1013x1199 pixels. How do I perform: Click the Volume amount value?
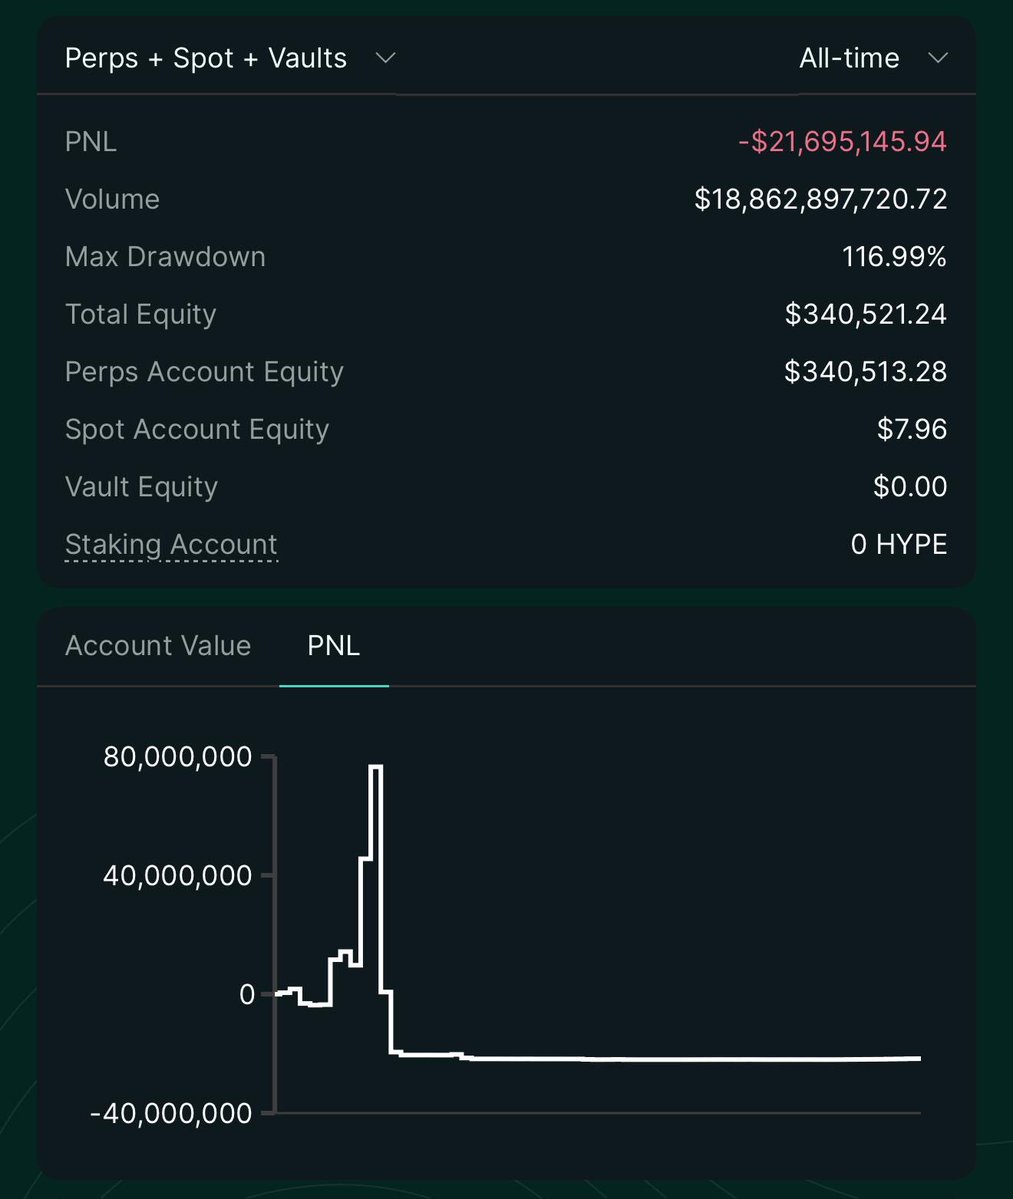coord(820,199)
